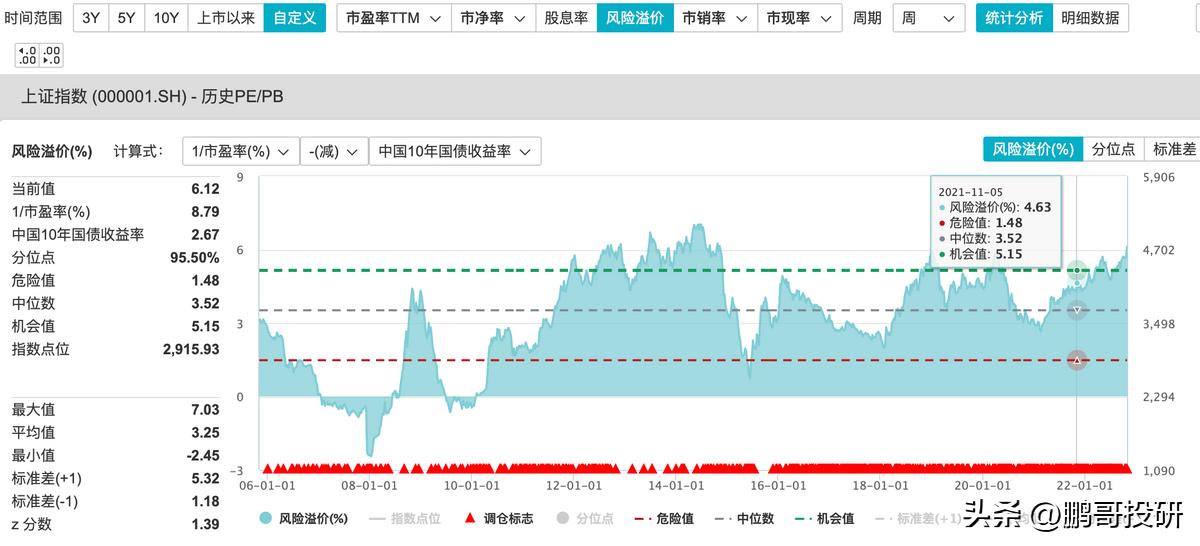
Task: Open the -(减) operator dropdown
Action: pyautogui.click(x=334, y=151)
